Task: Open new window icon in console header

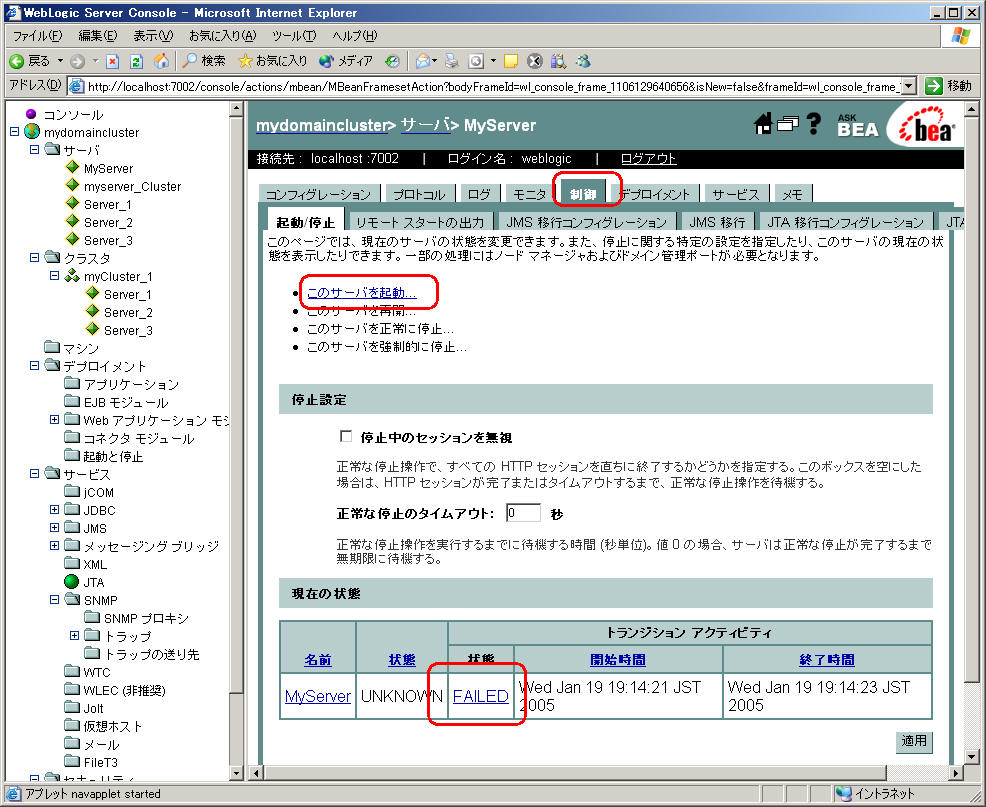Action: tap(788, 124)
